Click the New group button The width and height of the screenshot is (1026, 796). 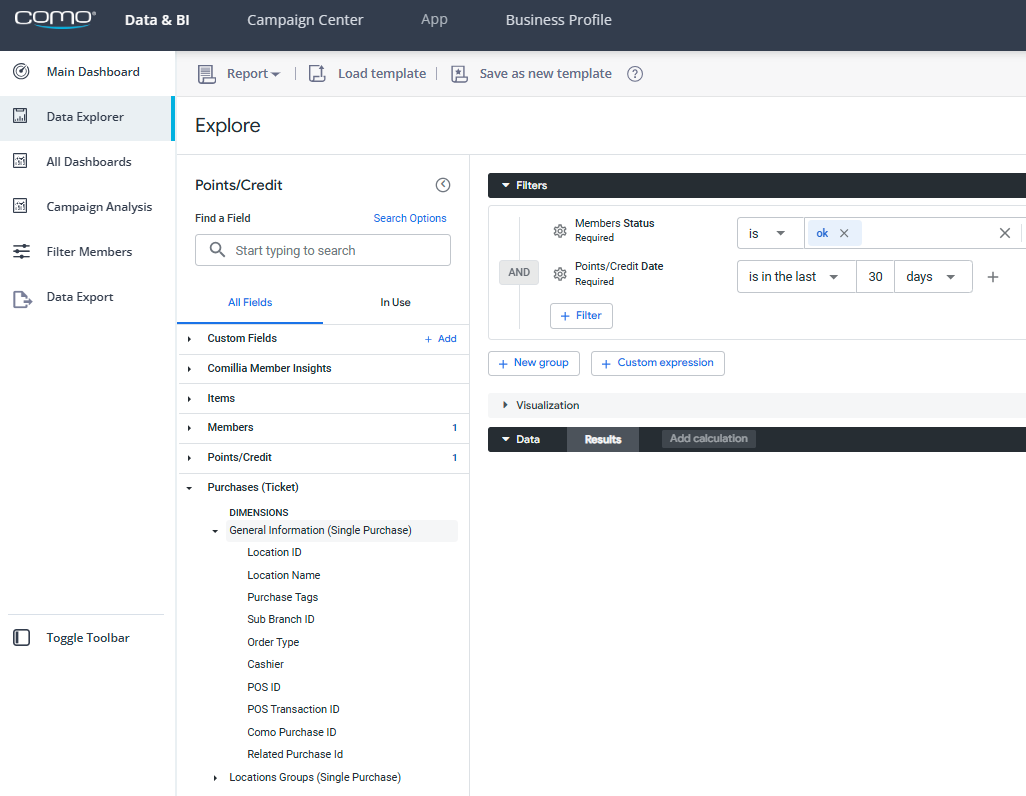click(x=533, y=363)
